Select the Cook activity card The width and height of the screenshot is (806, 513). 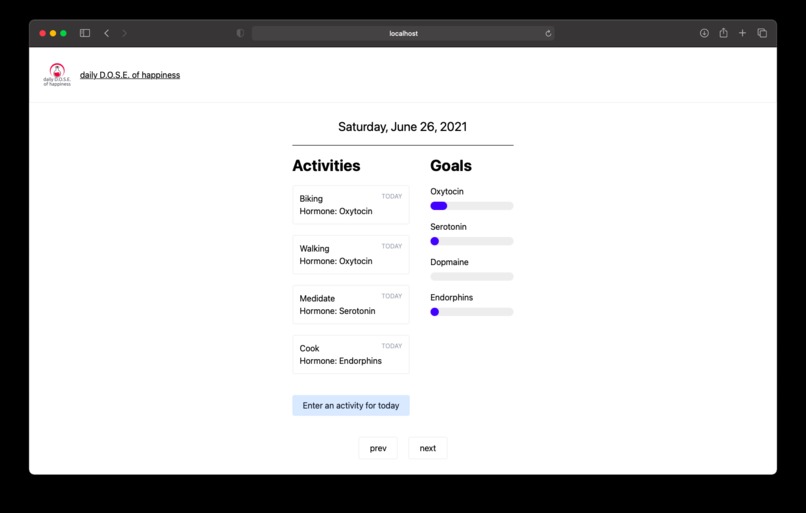pyautogui.click(x=351, y=354)
